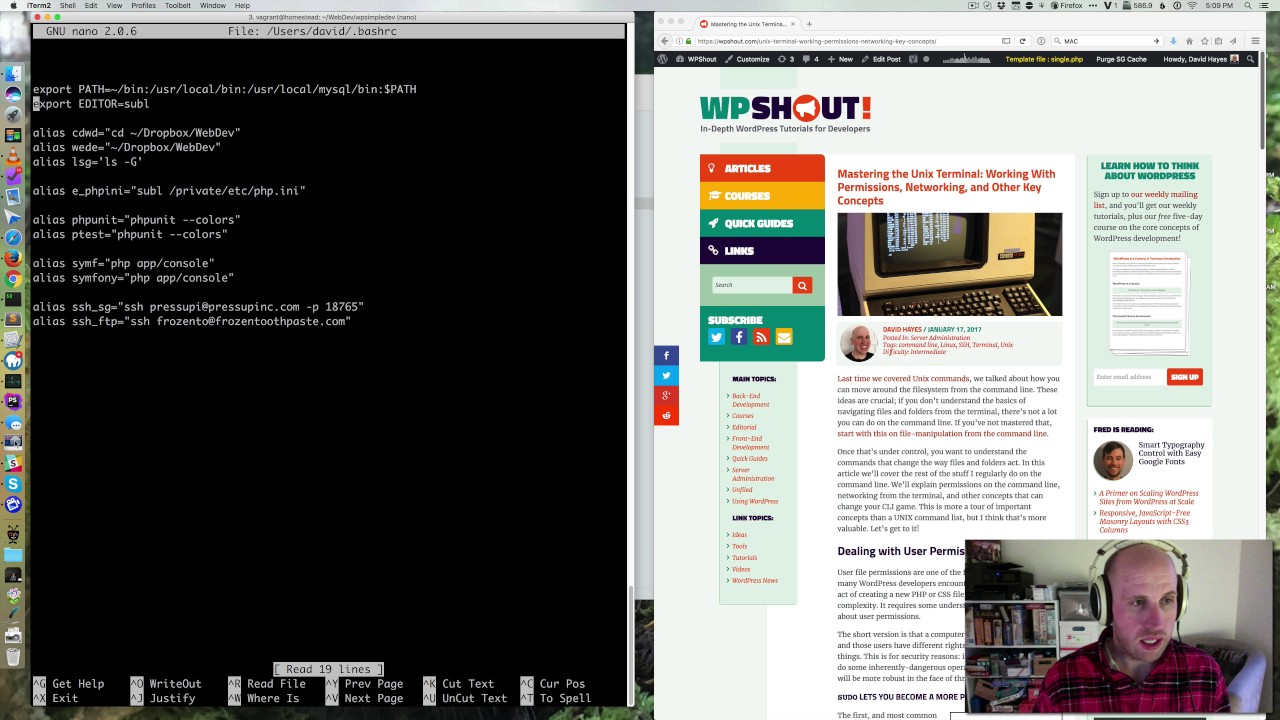Open the Toolbelt menu
Image resolution: width=1280 pixels, height=720 pixels.
178,5
